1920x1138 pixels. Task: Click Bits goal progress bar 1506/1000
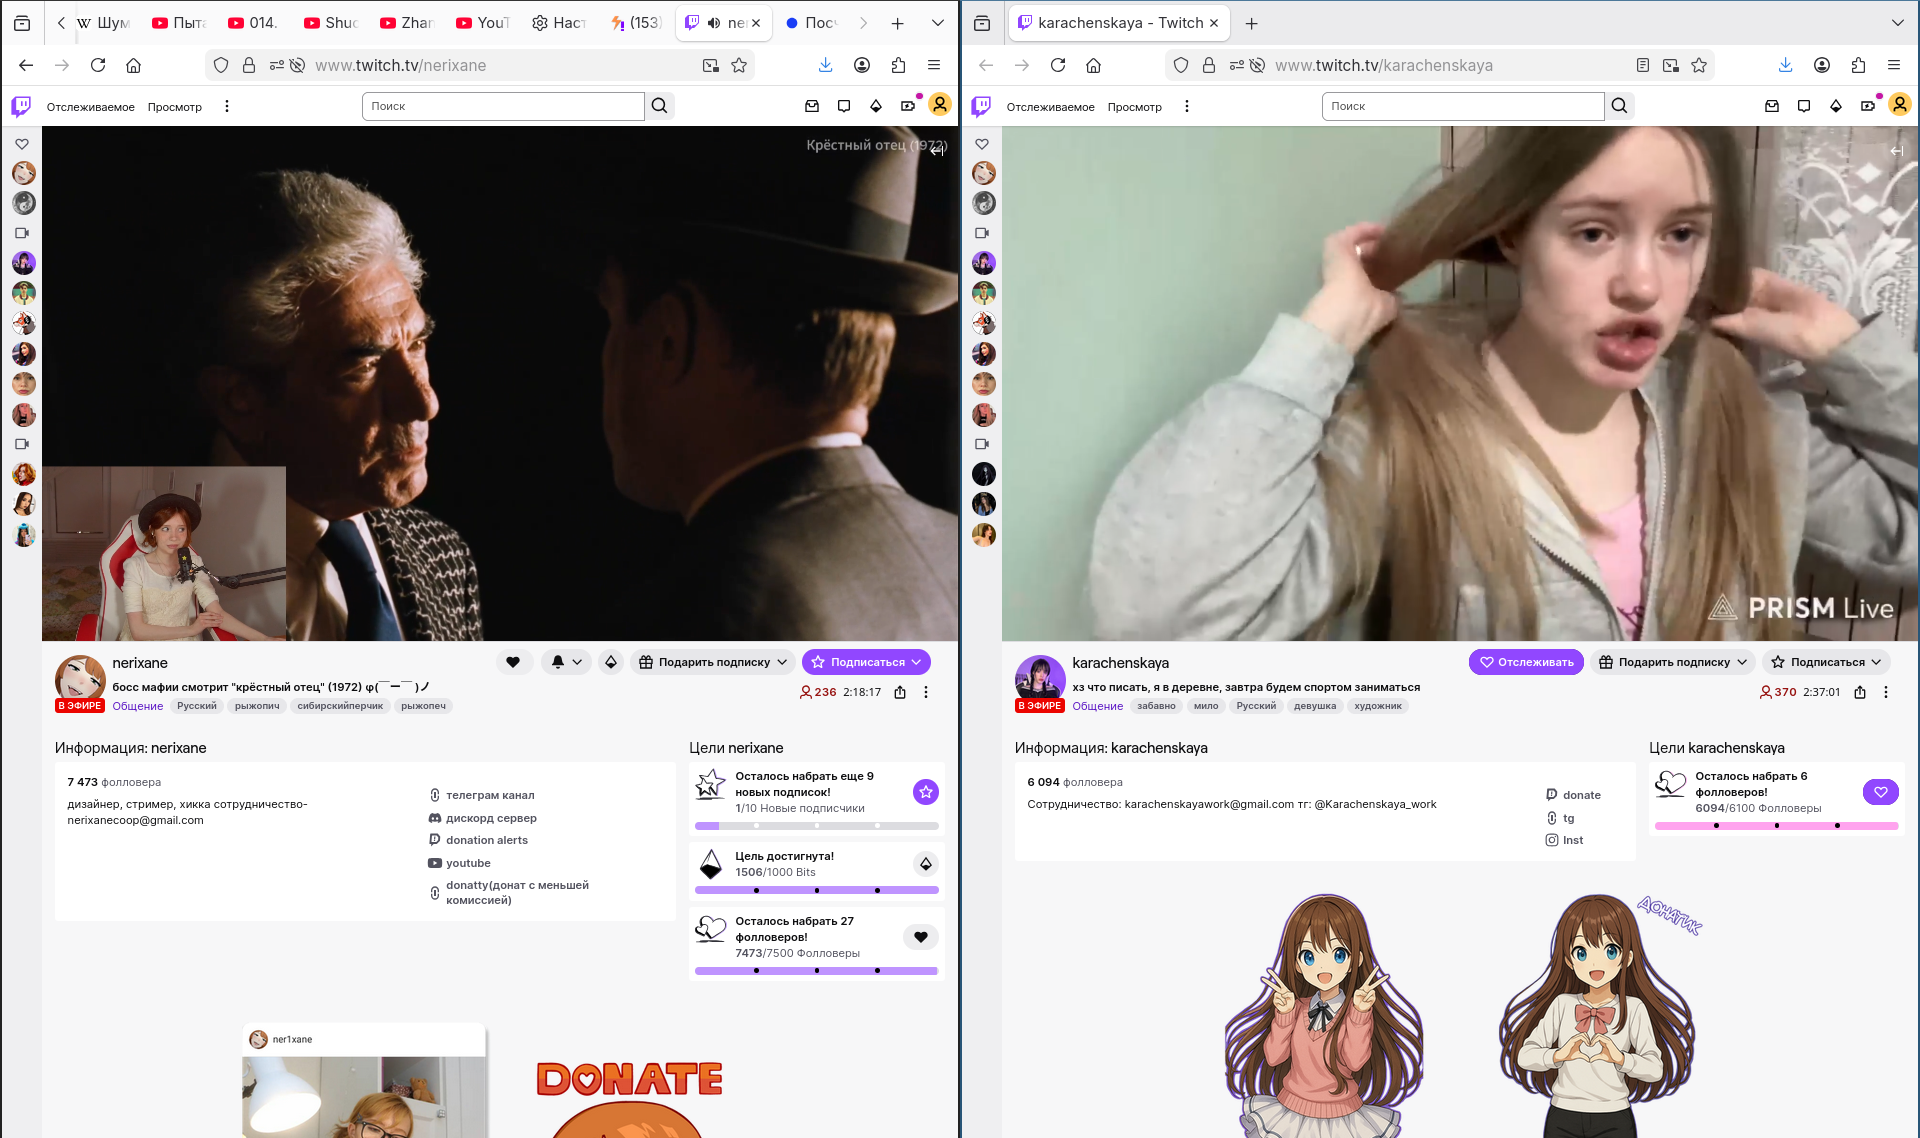tap(816, 889)
